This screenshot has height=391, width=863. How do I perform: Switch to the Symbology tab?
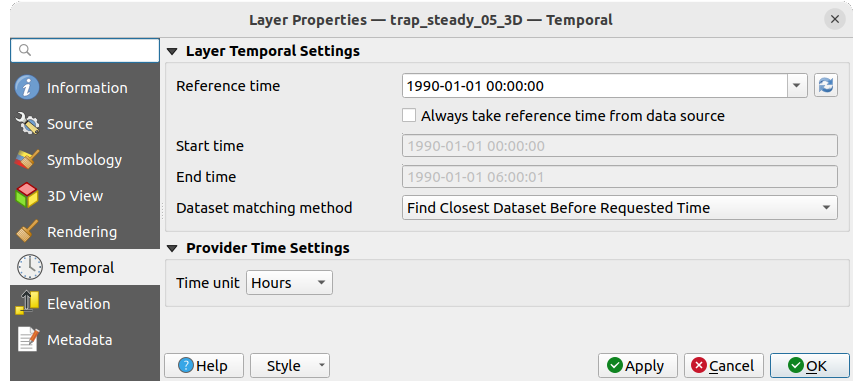coord(85,160)
